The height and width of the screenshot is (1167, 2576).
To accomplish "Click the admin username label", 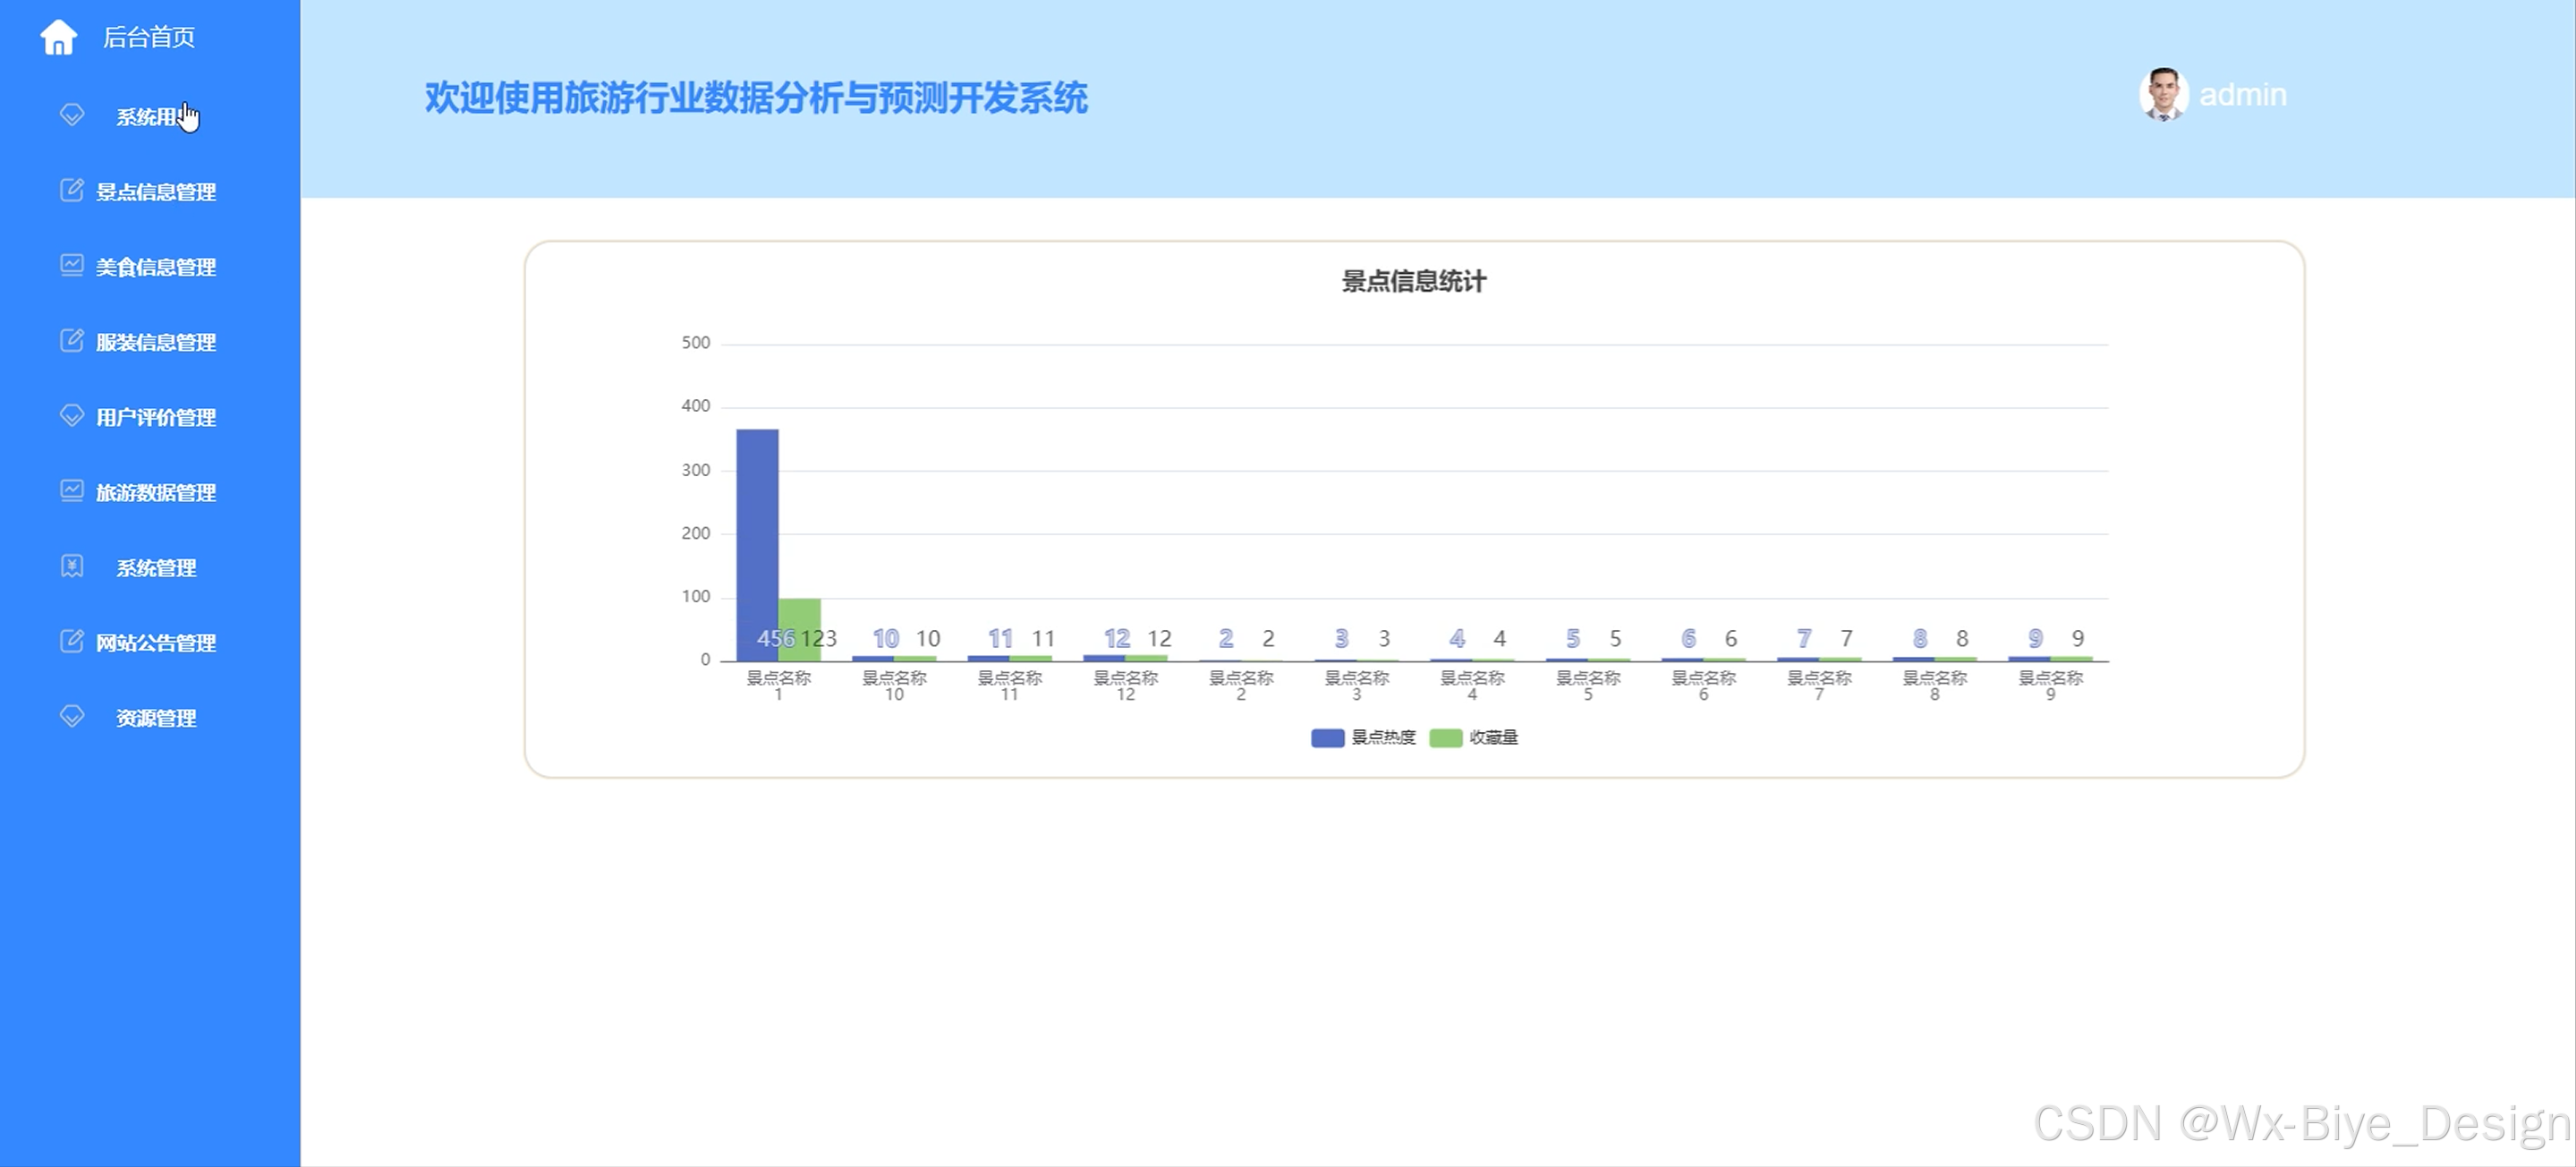I will [2242, 95].
